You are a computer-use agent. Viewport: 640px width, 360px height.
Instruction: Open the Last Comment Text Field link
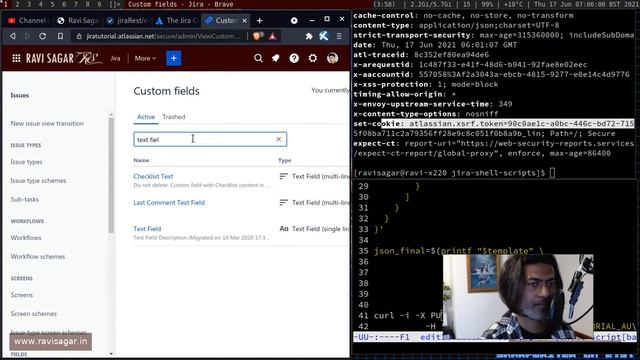pos(169,202)
